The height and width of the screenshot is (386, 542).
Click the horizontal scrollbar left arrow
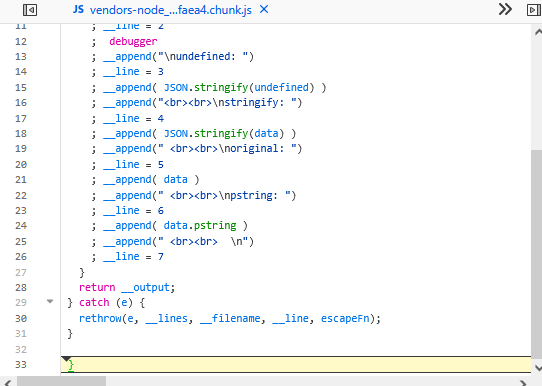click(7, 382)
